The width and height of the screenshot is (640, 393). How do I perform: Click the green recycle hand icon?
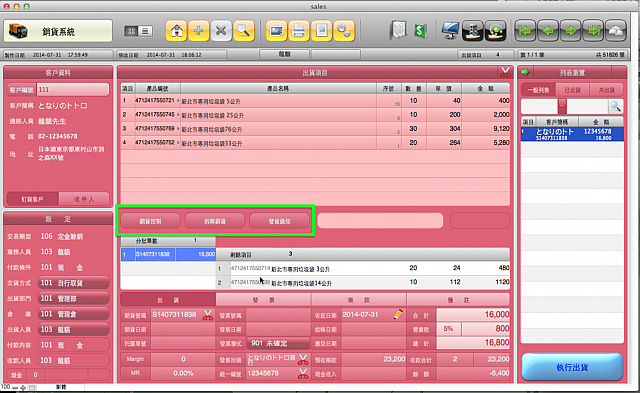point(496,31)
